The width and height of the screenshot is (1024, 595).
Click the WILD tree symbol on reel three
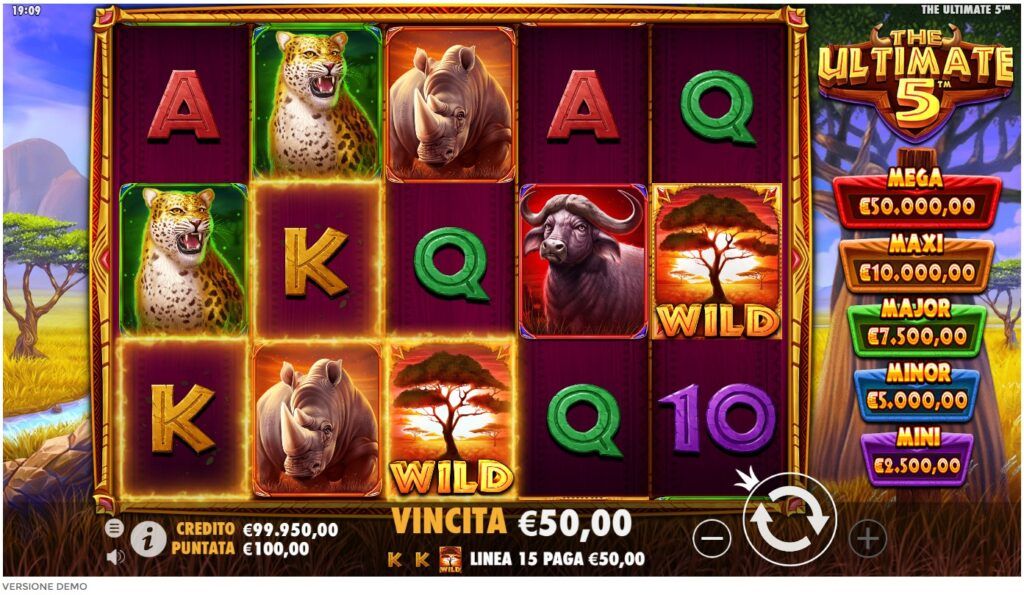coord(451,419)
